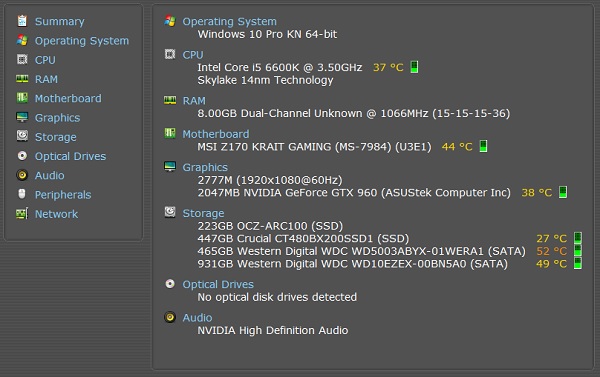
Task: Click the drive temperature value 52 °C
Action: pyautogui.click(x=551, y=251)
